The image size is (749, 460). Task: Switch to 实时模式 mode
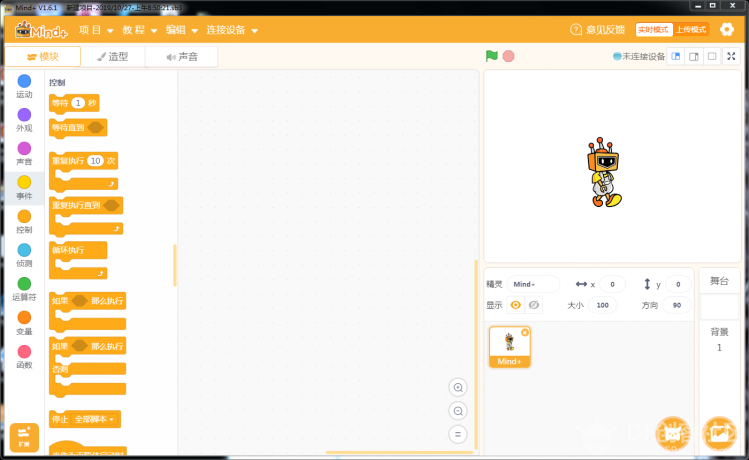point(653,30)
